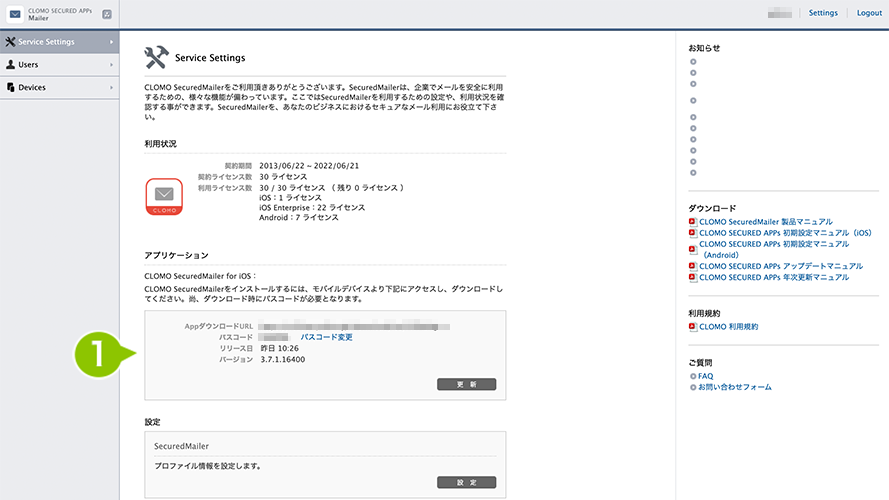The image size is (889, 500).
Task: Click the large tools icon beside Service Settings heading
Action: pos(156,57)
